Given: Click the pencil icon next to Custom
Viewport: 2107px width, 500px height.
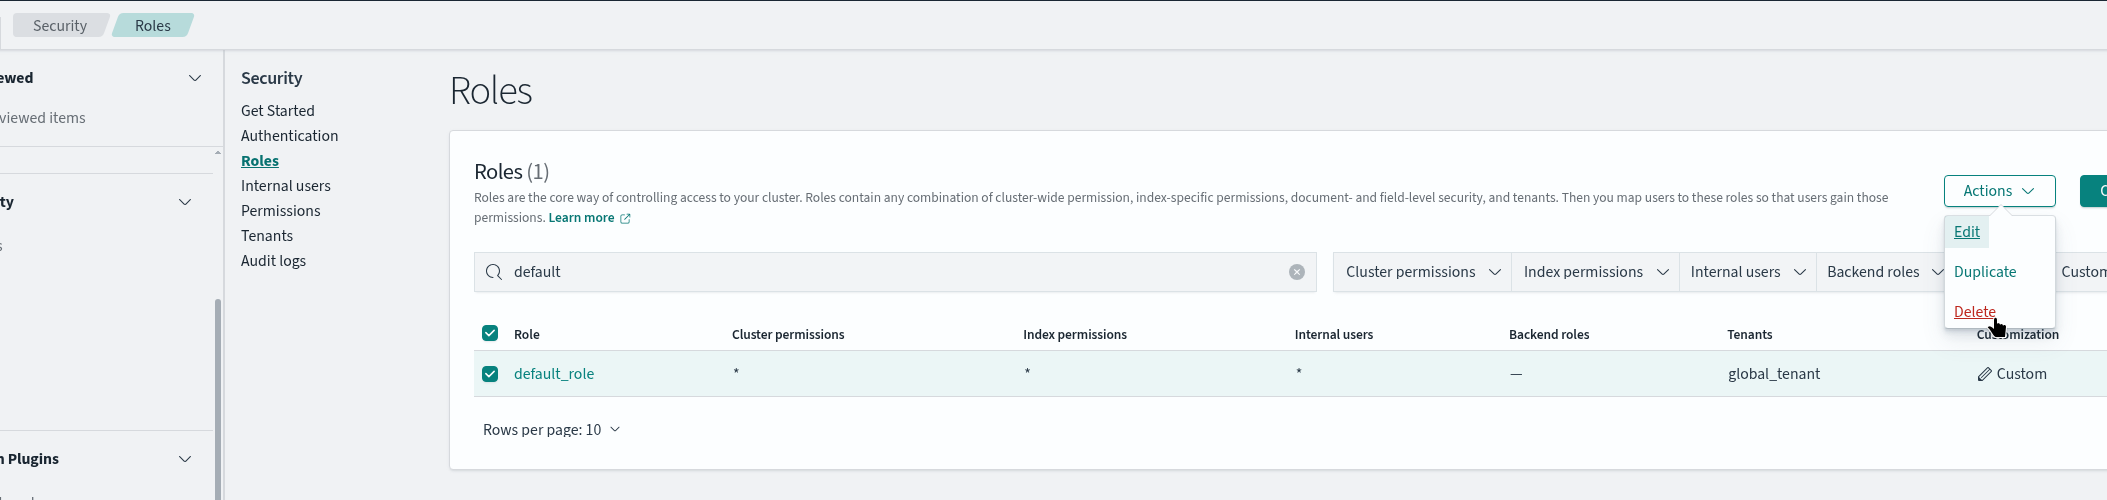Looking at the screenshot, I should (x=1984, y=374).
